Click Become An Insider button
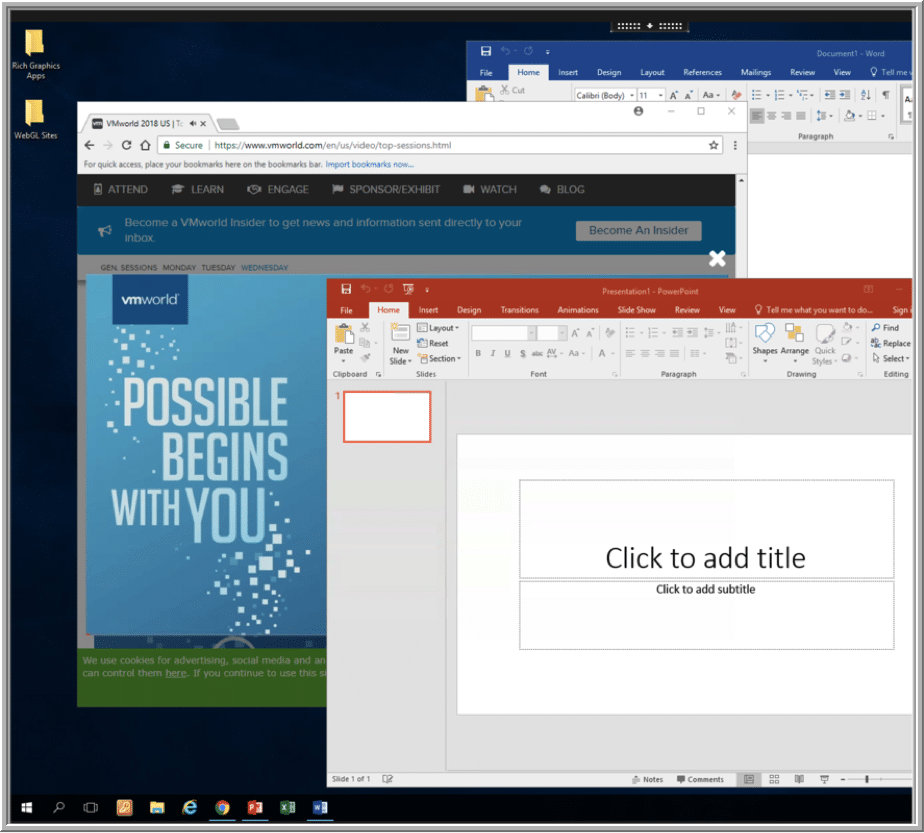The width and height of the screenshot is (924, 833). coord(638,230)
